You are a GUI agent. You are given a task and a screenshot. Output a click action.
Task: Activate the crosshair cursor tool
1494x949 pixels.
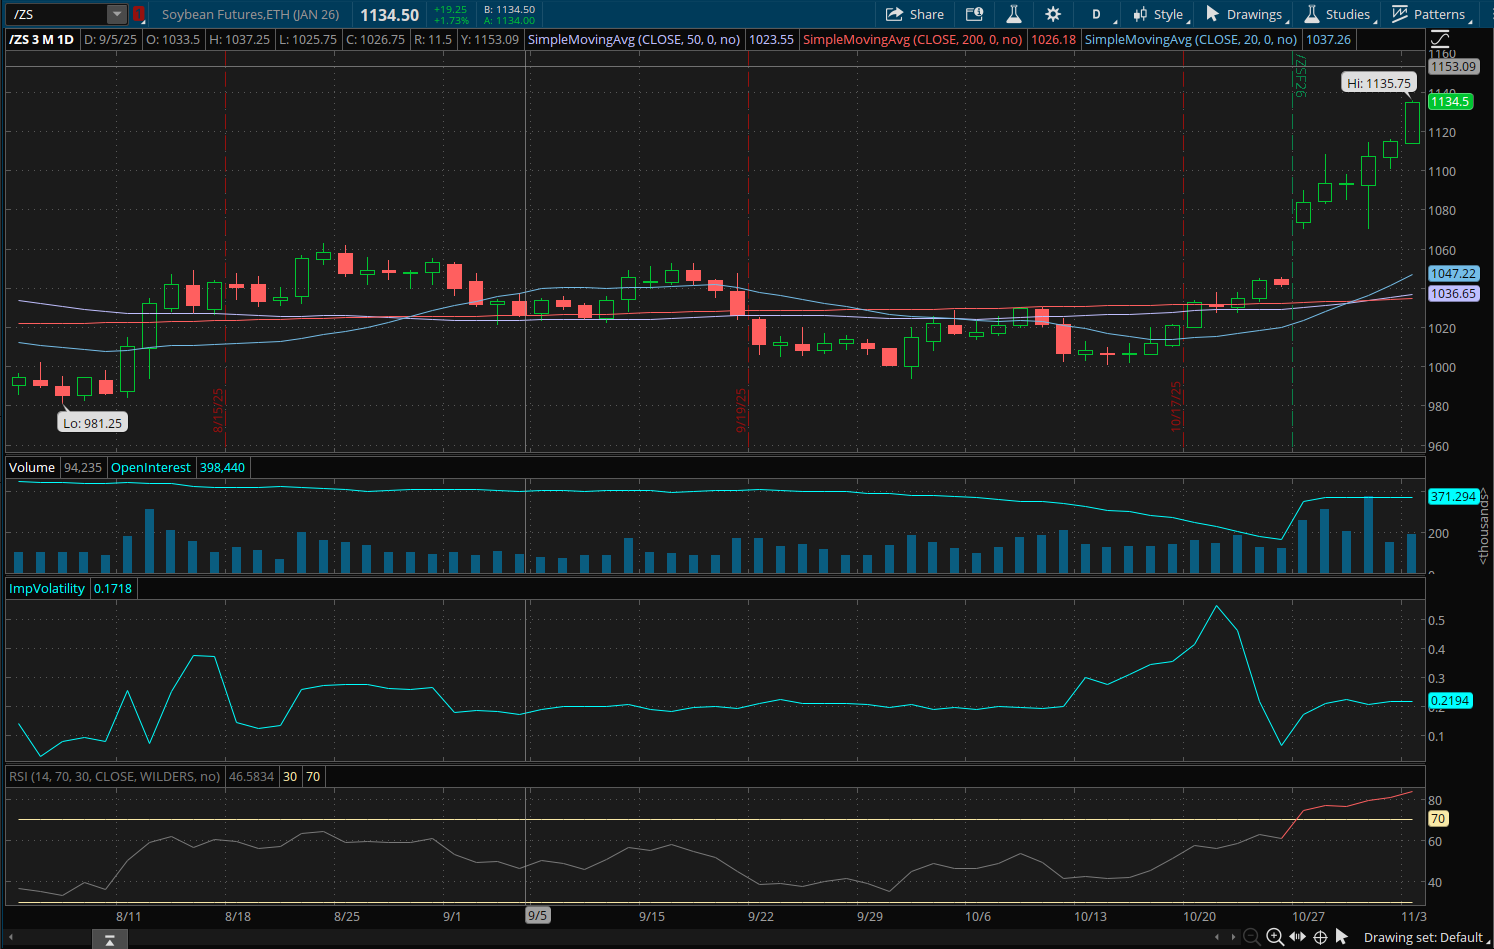1321,937
